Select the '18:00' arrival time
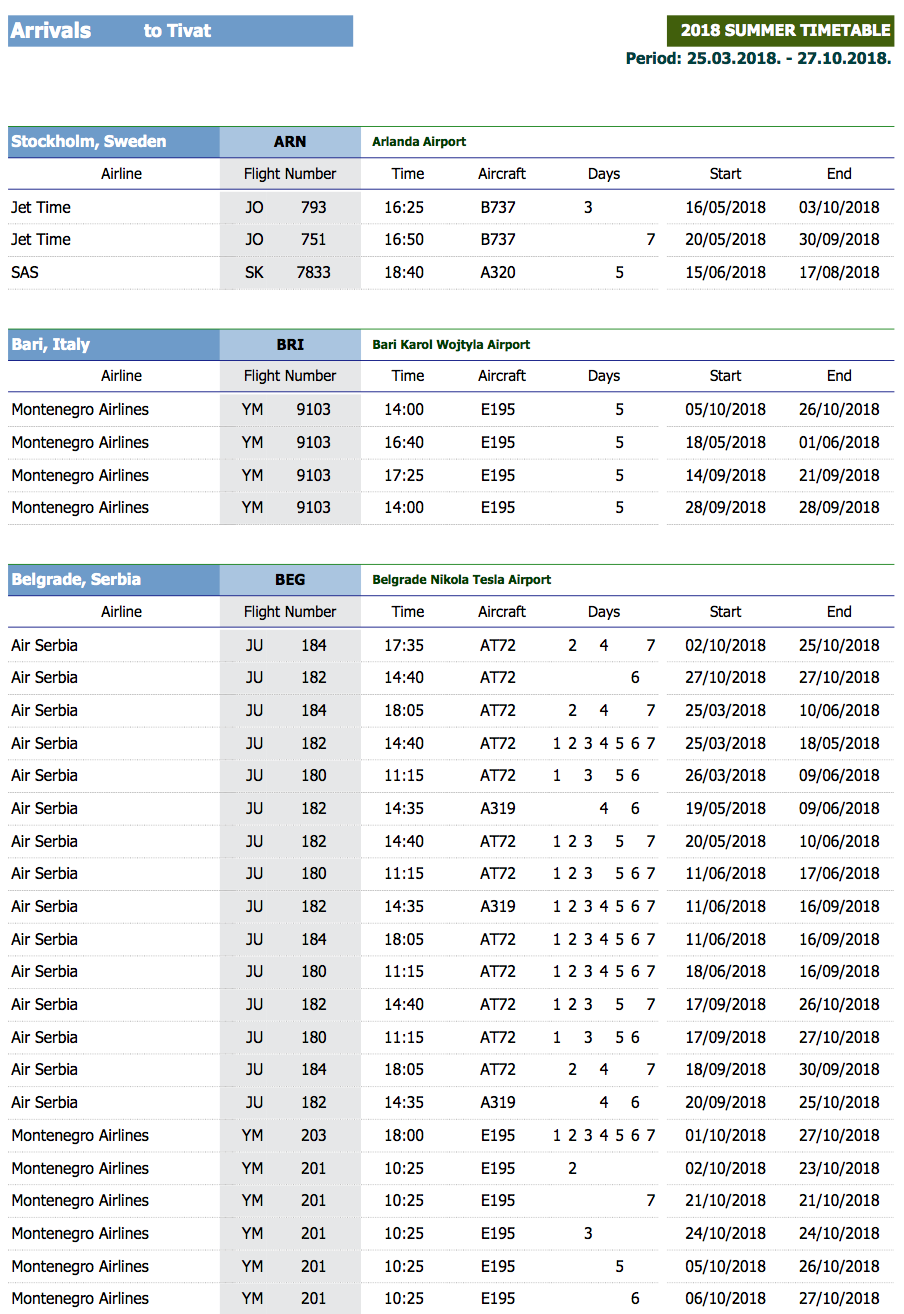Image resolution: width=904 pixels, height=1314 pixels. click(x=404, y=1136)
